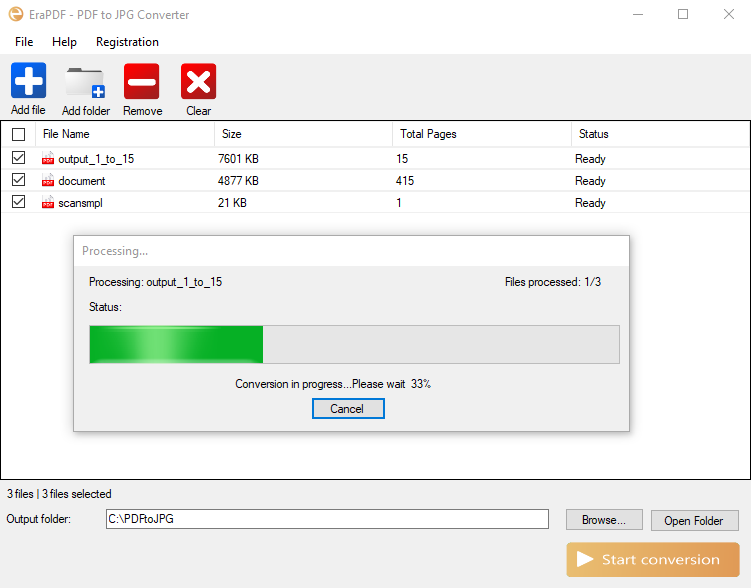Image resolution: width=751 pixels, height=588 pixels.
Task: Click the Status column header
Action: click(660, 134)
